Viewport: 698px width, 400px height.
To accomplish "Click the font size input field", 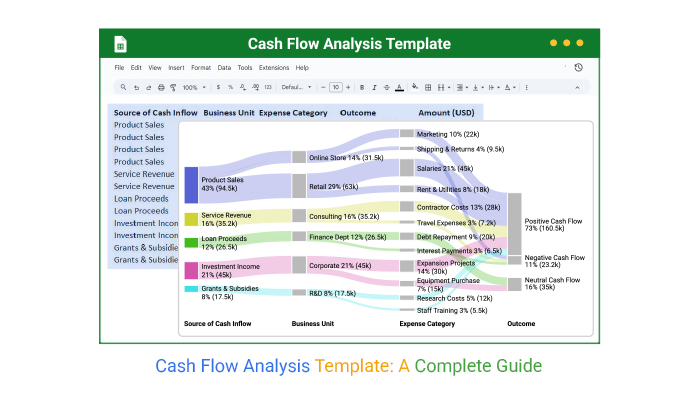I will 336,87.
